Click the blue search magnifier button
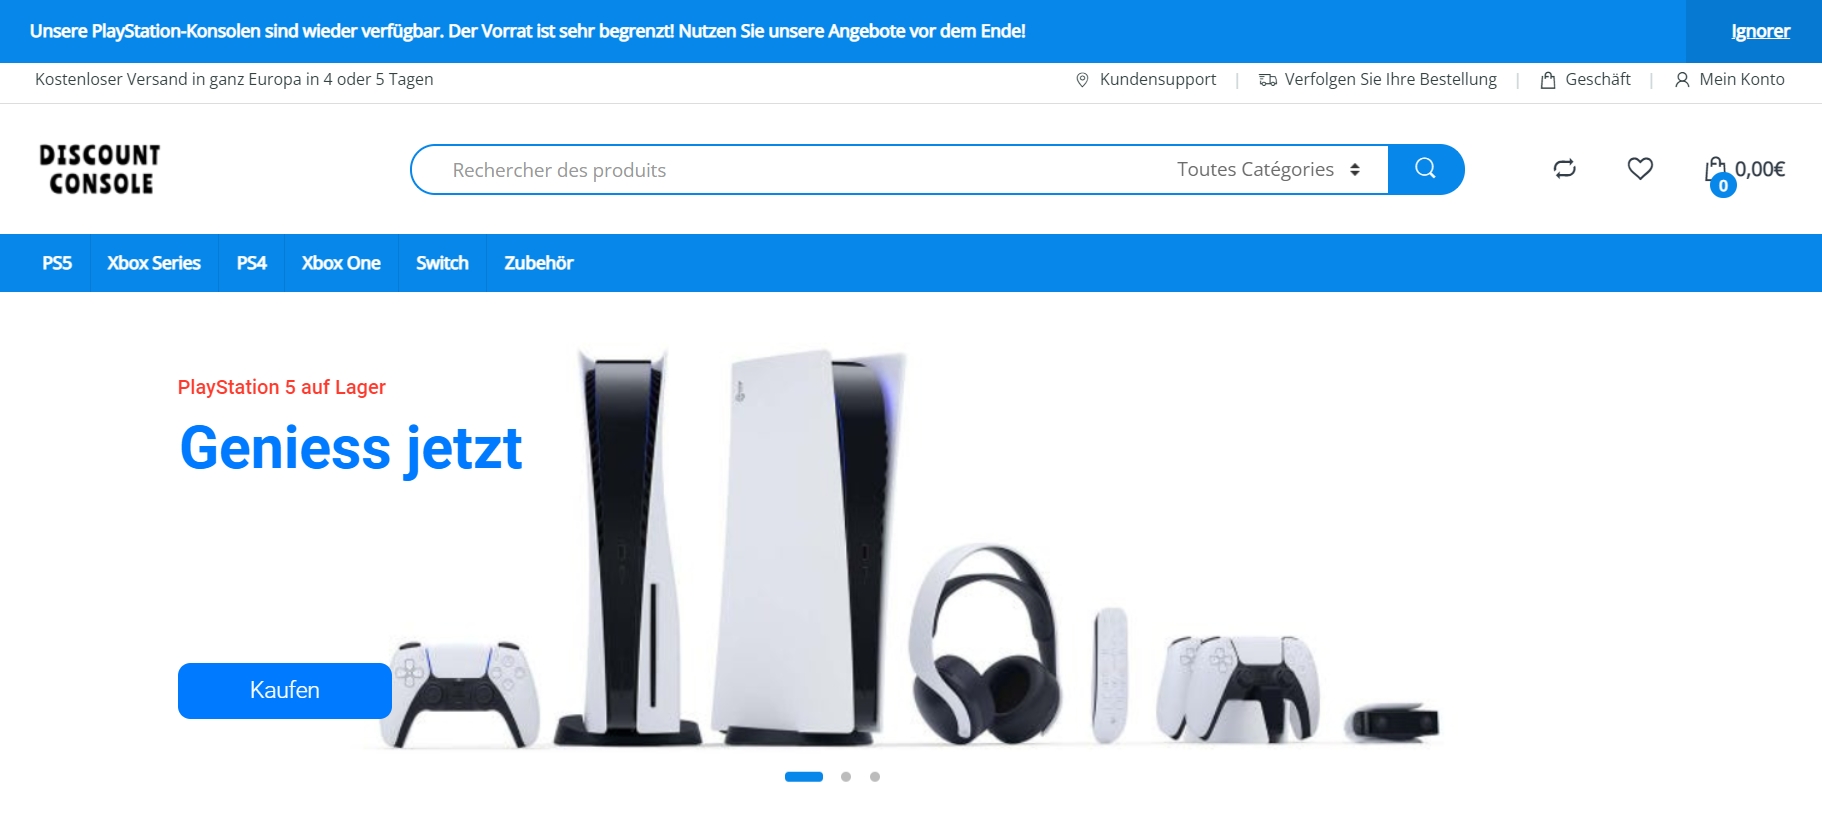Screen dimensions: 1822x820 coord(1426,169)
